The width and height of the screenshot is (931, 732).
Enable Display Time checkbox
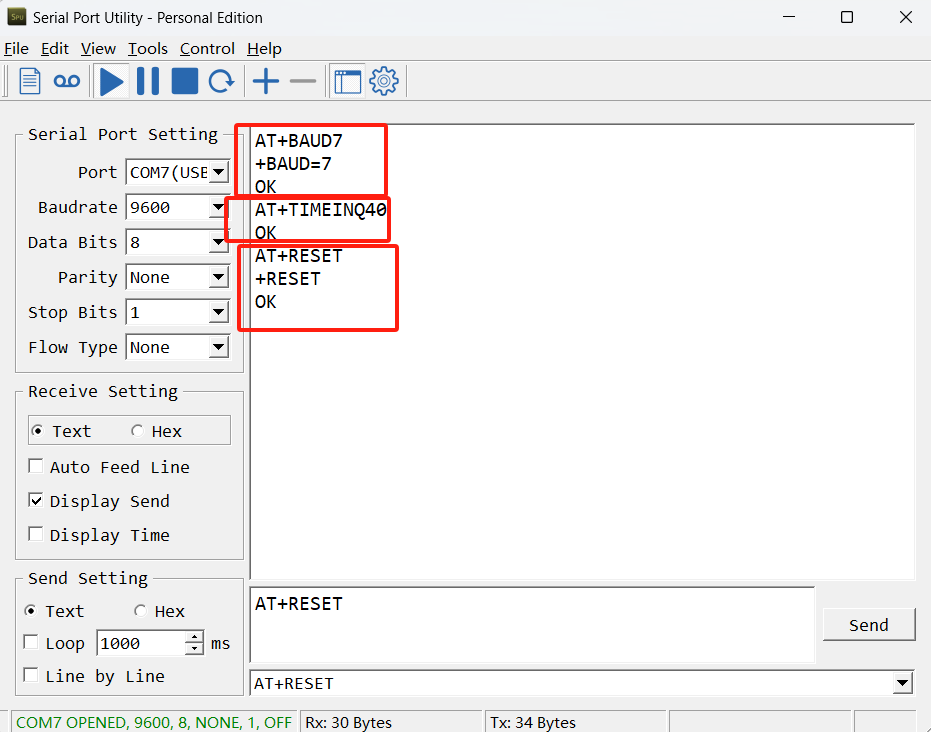pos(36,534)
